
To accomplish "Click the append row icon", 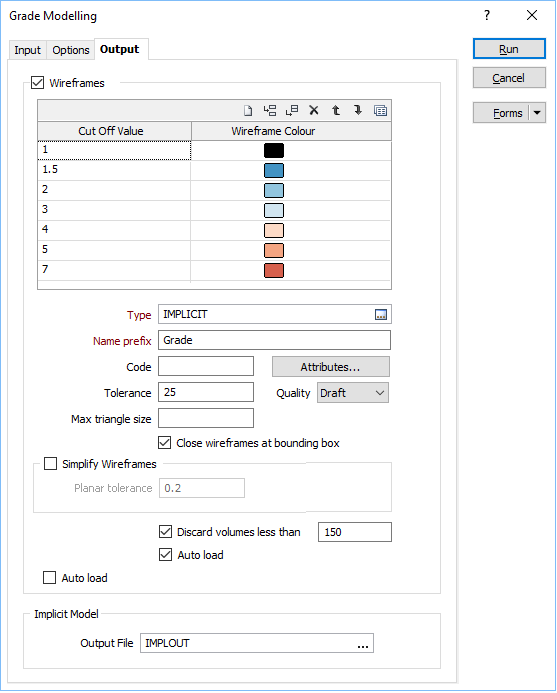I will click(292, 110).
